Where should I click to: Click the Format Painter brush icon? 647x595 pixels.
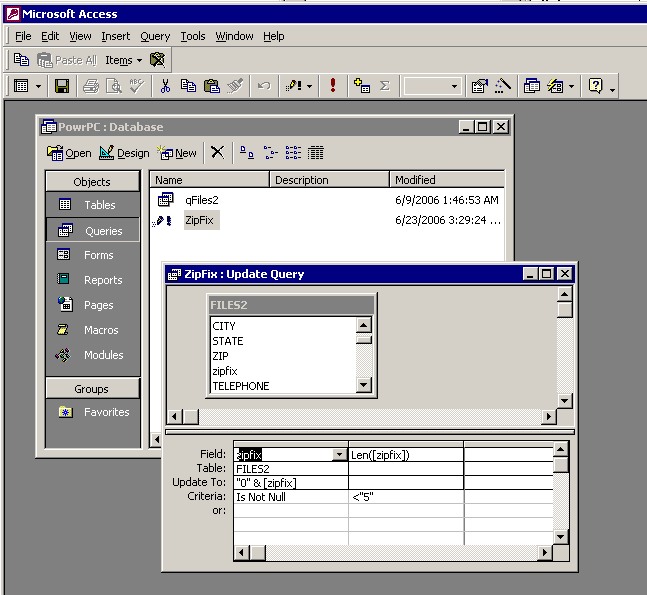point(235,86)
